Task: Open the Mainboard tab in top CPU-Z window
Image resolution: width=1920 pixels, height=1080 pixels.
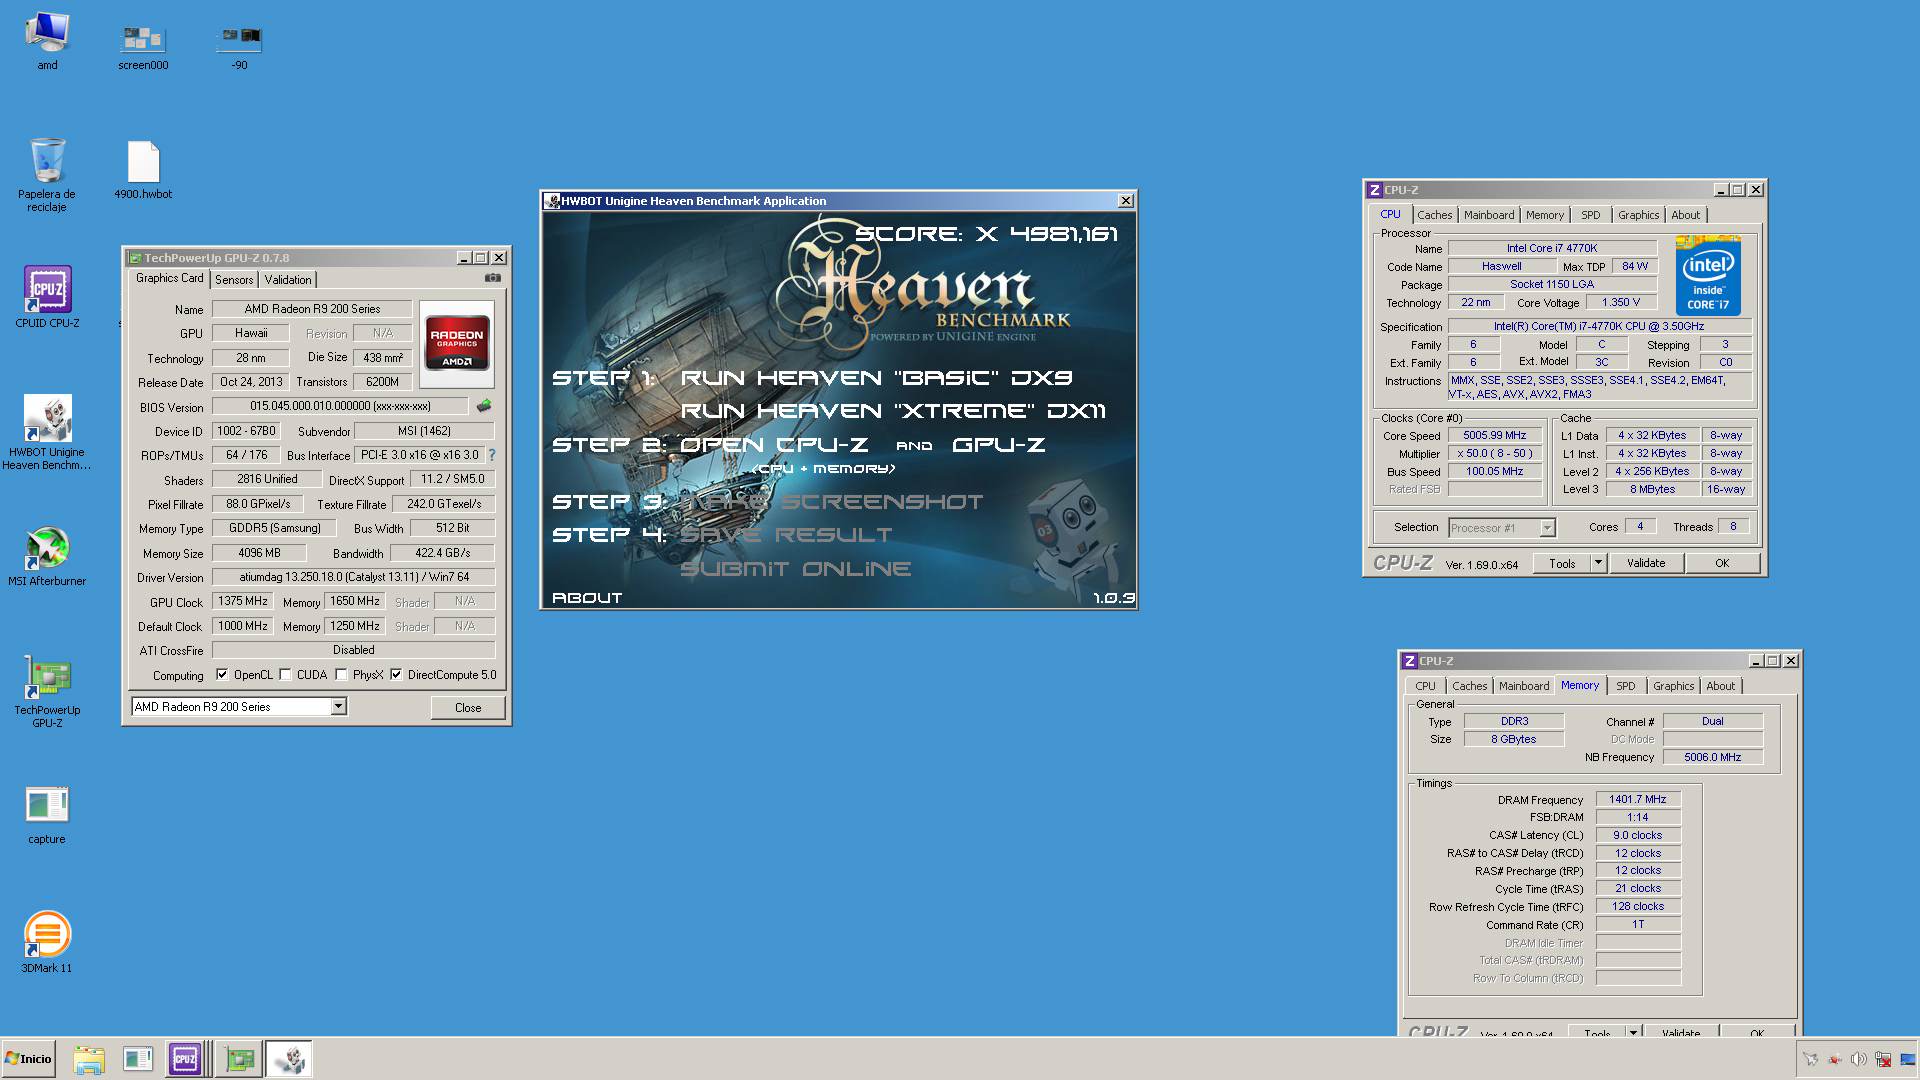Action: click(x=1489, y=215)
